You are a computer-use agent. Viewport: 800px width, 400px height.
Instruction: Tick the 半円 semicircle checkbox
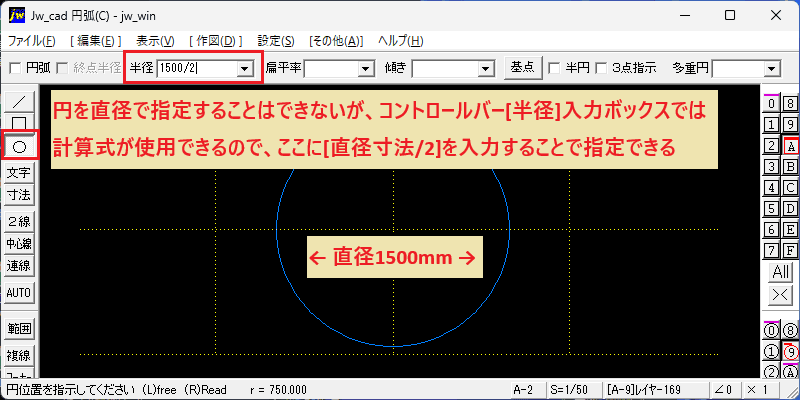coord(552,68)
